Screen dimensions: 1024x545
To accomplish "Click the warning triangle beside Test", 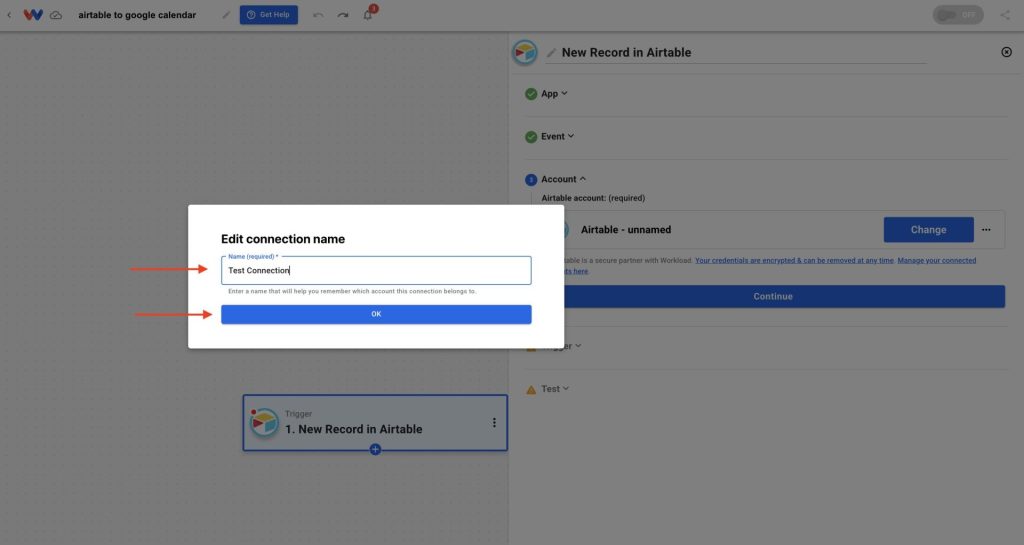I will pyautogui.click(x=531, y=390).
